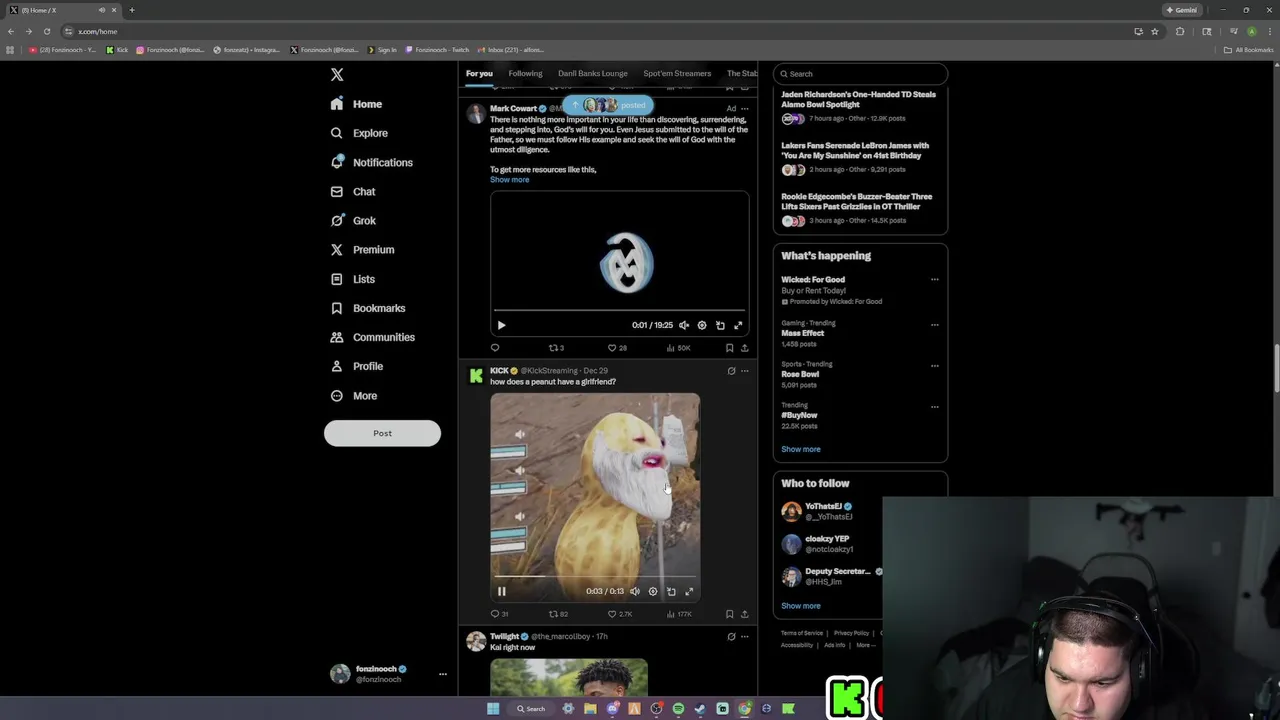Open Explore in the sidebar
Screen dimensions: 1280x720
point(358,133)
